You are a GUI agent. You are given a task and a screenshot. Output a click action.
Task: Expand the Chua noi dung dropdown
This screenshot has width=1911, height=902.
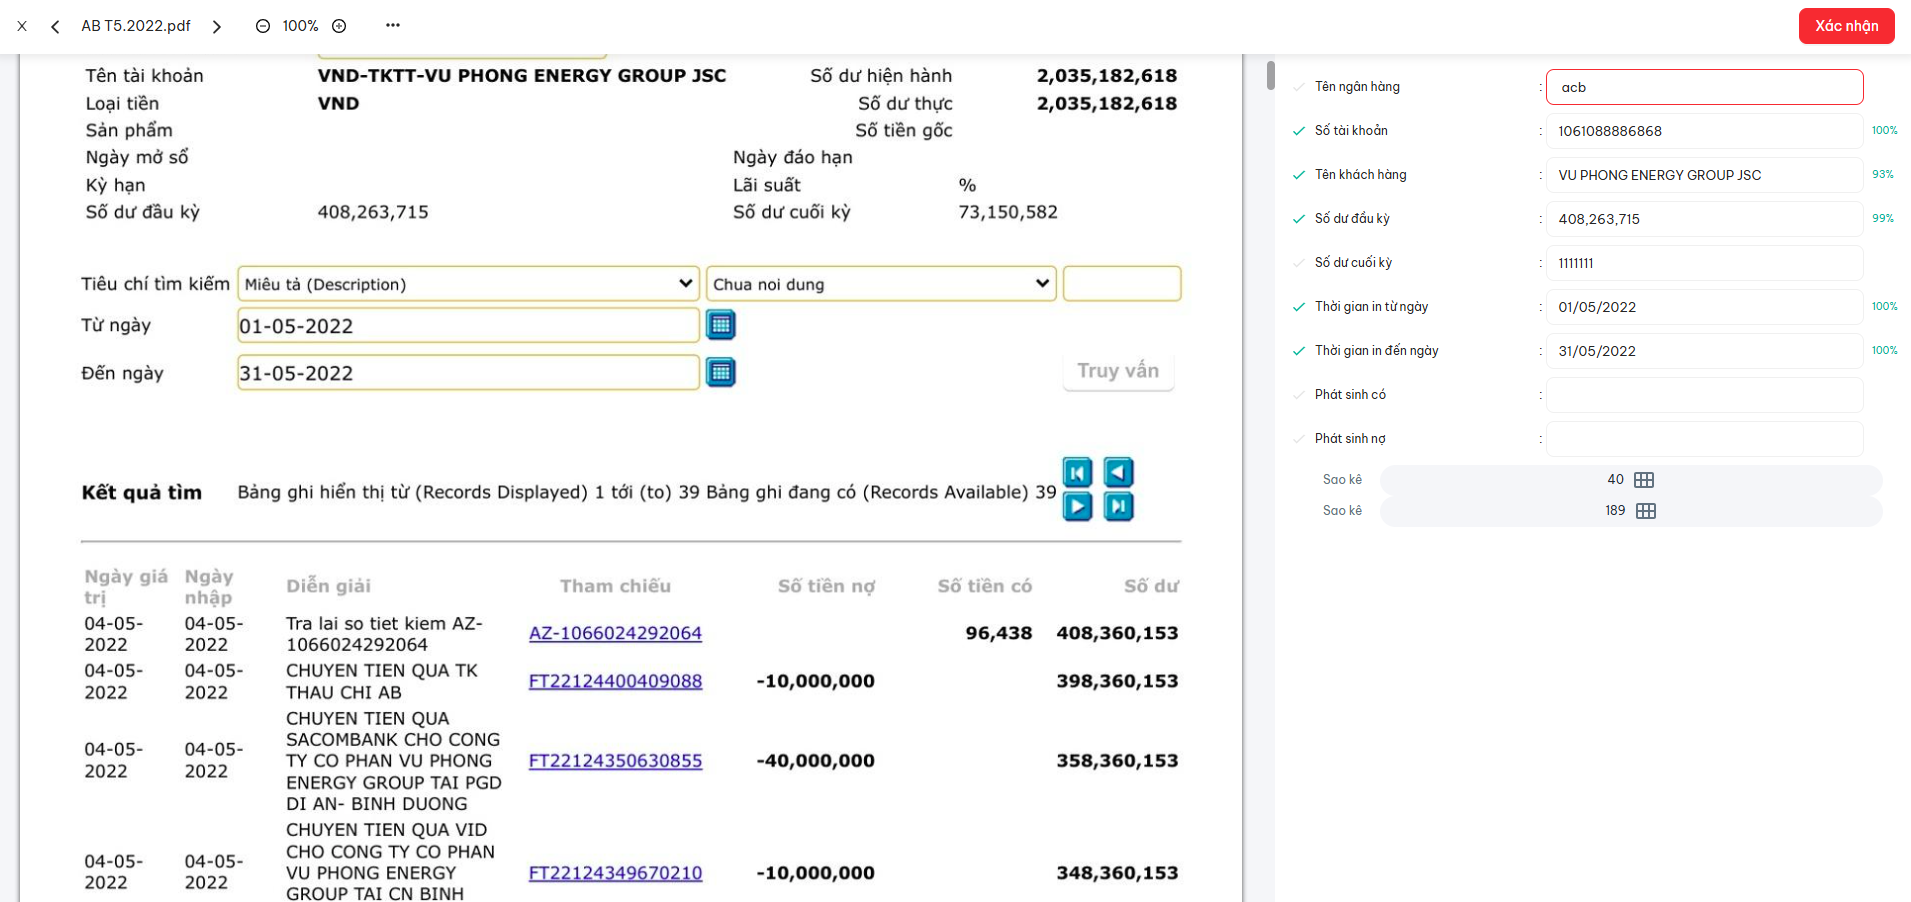click(x=881, y=284)
